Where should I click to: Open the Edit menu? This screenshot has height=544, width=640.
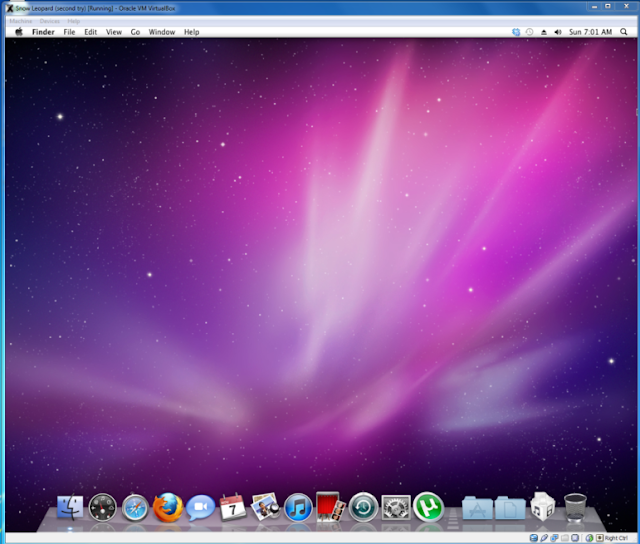point(91,32)
